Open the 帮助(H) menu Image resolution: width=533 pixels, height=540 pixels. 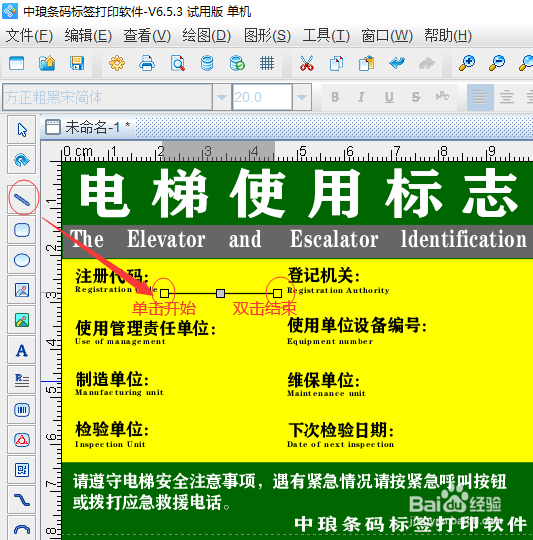(x=448, y=35)
